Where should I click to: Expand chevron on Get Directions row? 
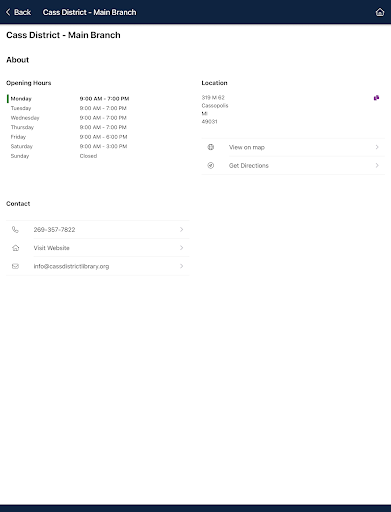click(377, 165)
